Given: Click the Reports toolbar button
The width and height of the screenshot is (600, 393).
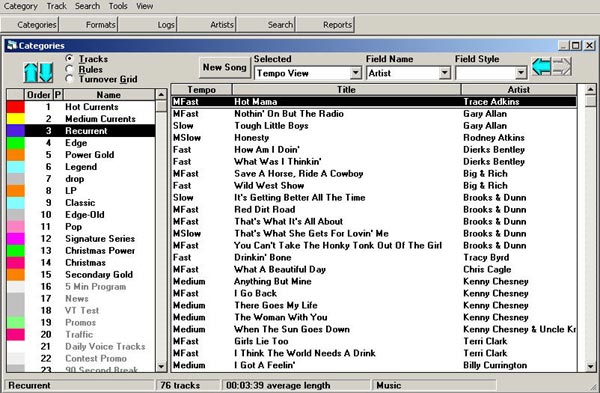Looking at the screenshot, I should point(326,24).
